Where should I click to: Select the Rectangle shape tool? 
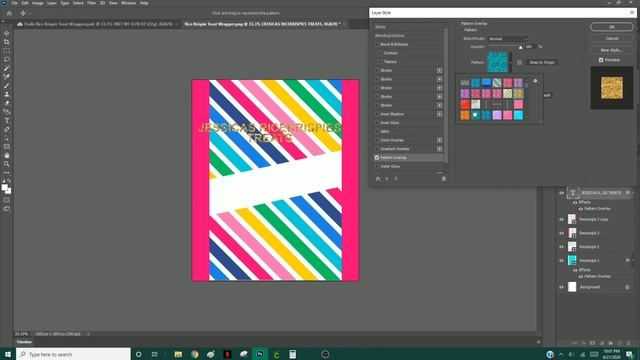click(x=7, y=147)
